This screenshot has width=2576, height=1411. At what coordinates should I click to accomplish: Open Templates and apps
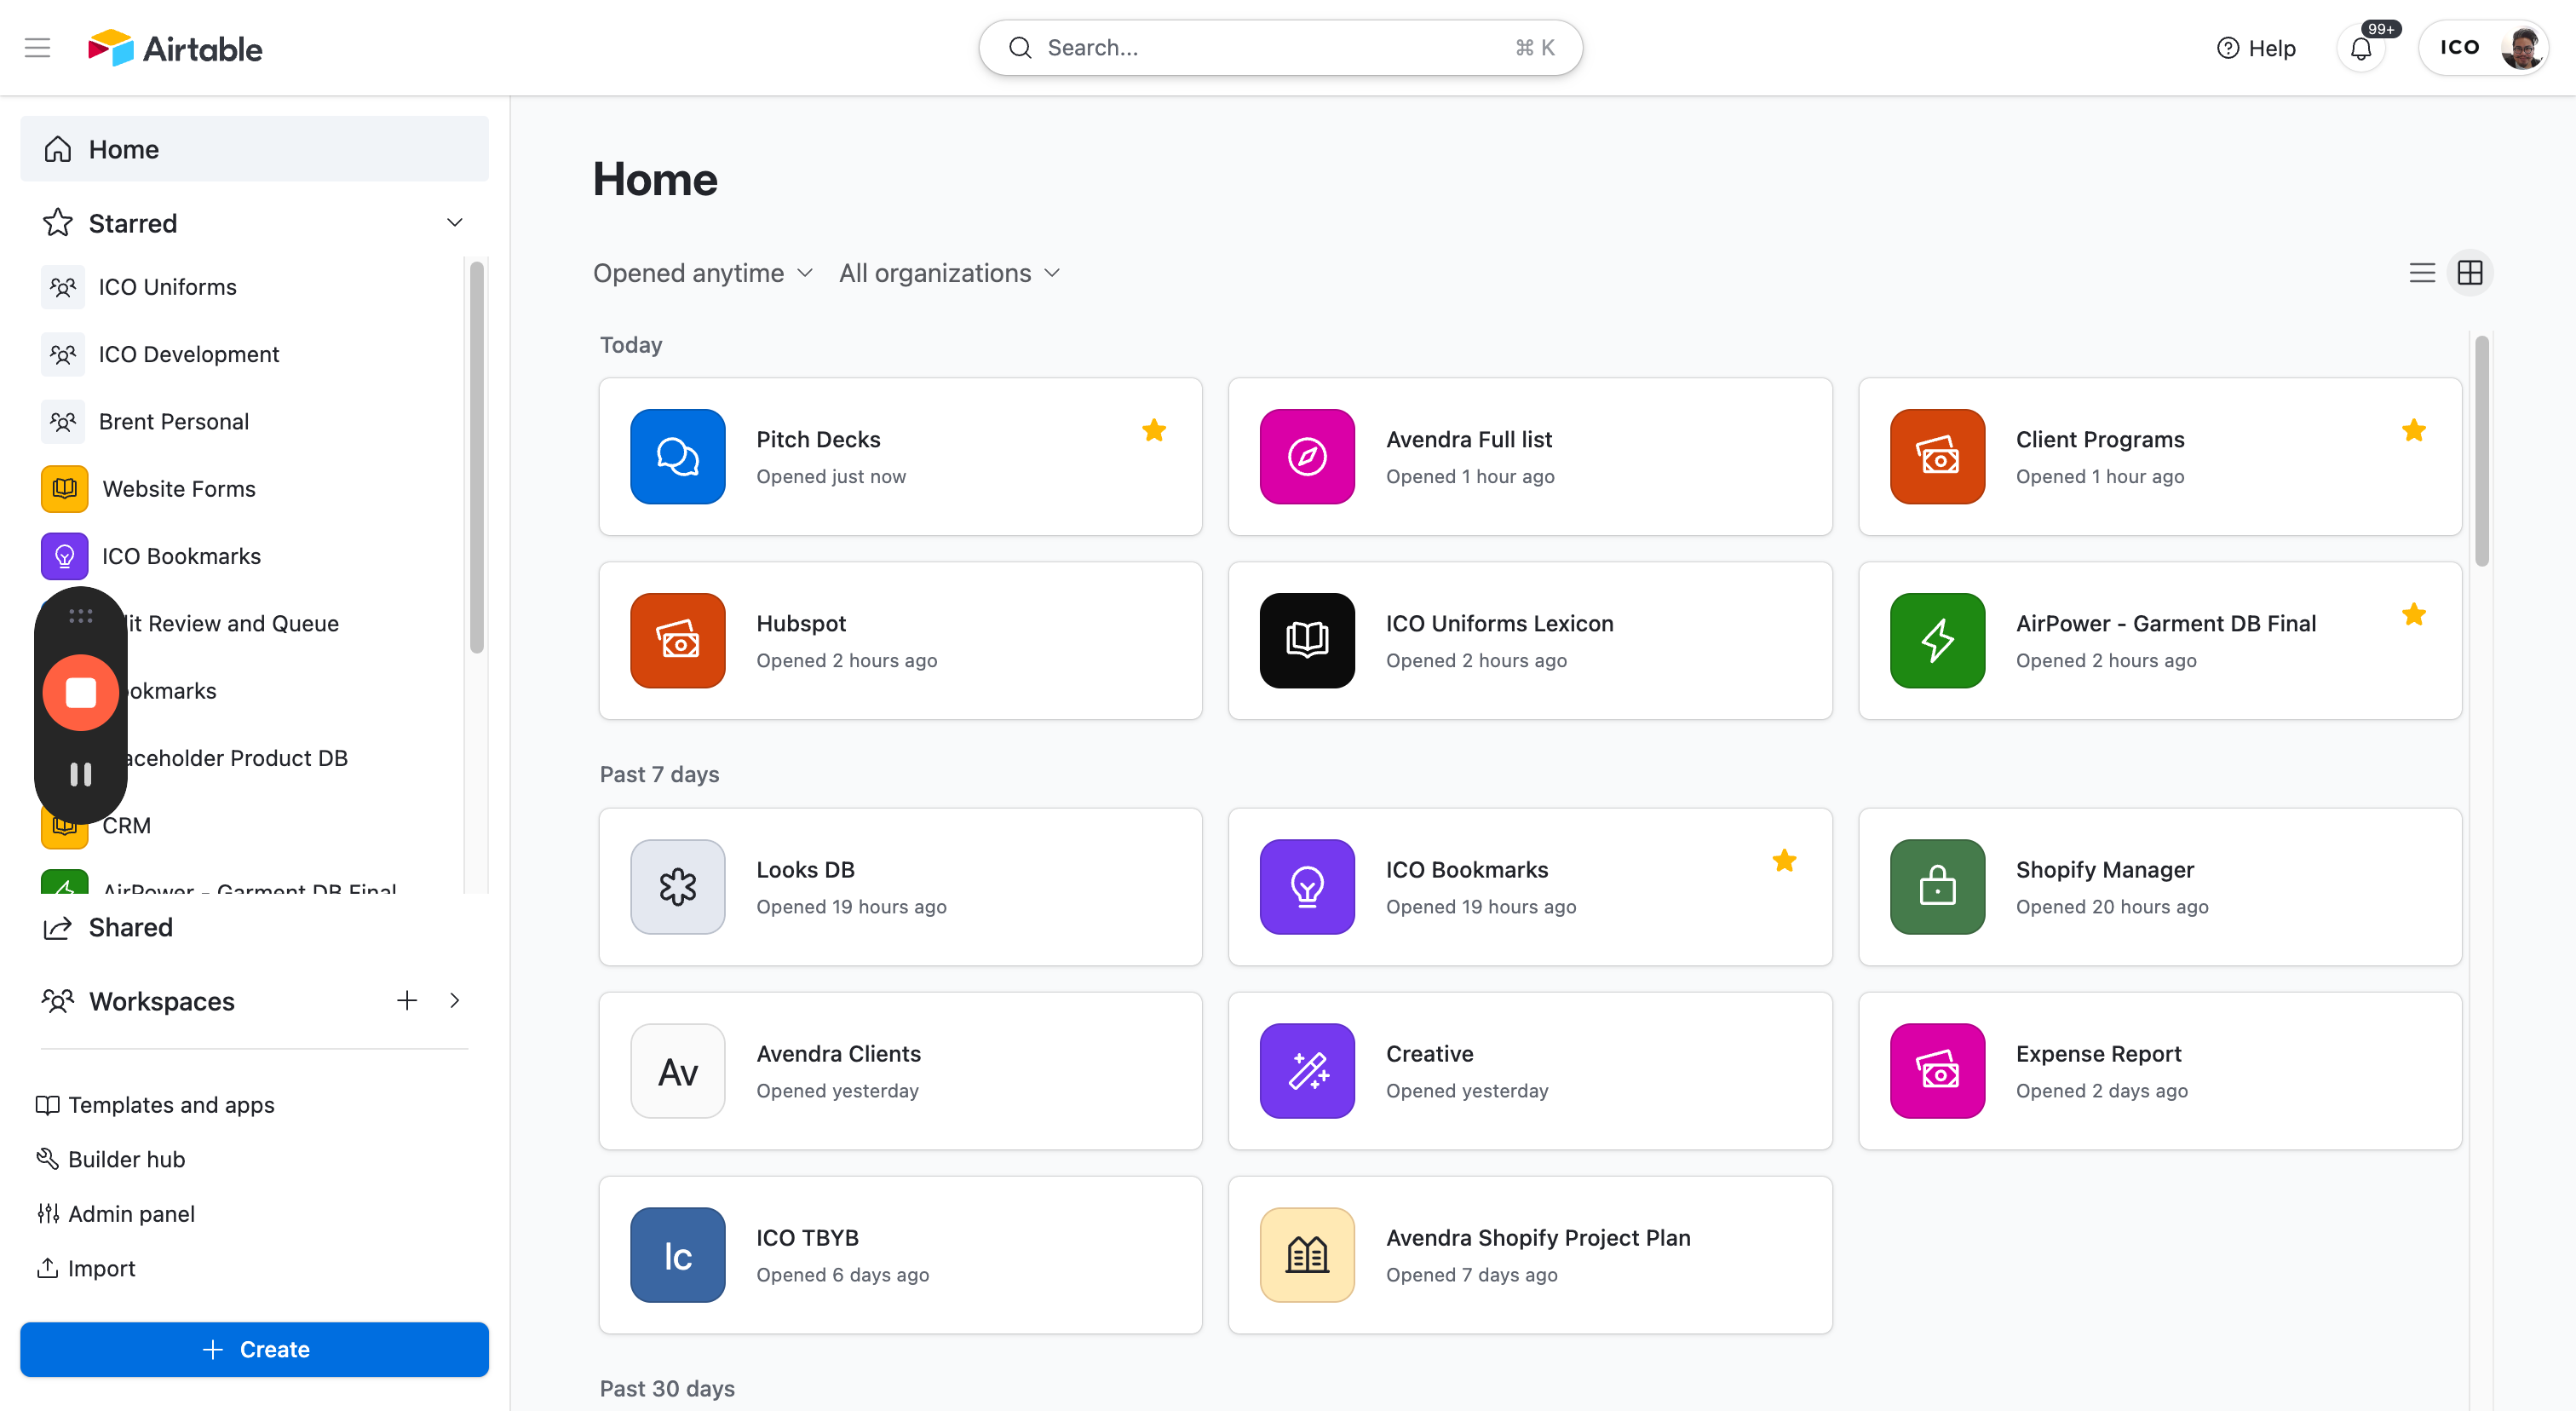click(x=170, y=1105)
